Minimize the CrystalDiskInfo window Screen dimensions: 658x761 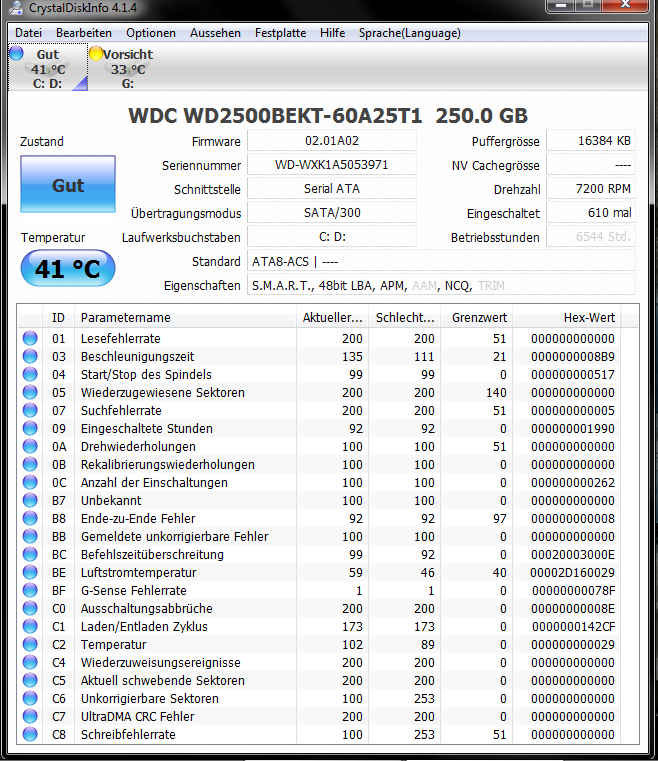pos(561,4)
